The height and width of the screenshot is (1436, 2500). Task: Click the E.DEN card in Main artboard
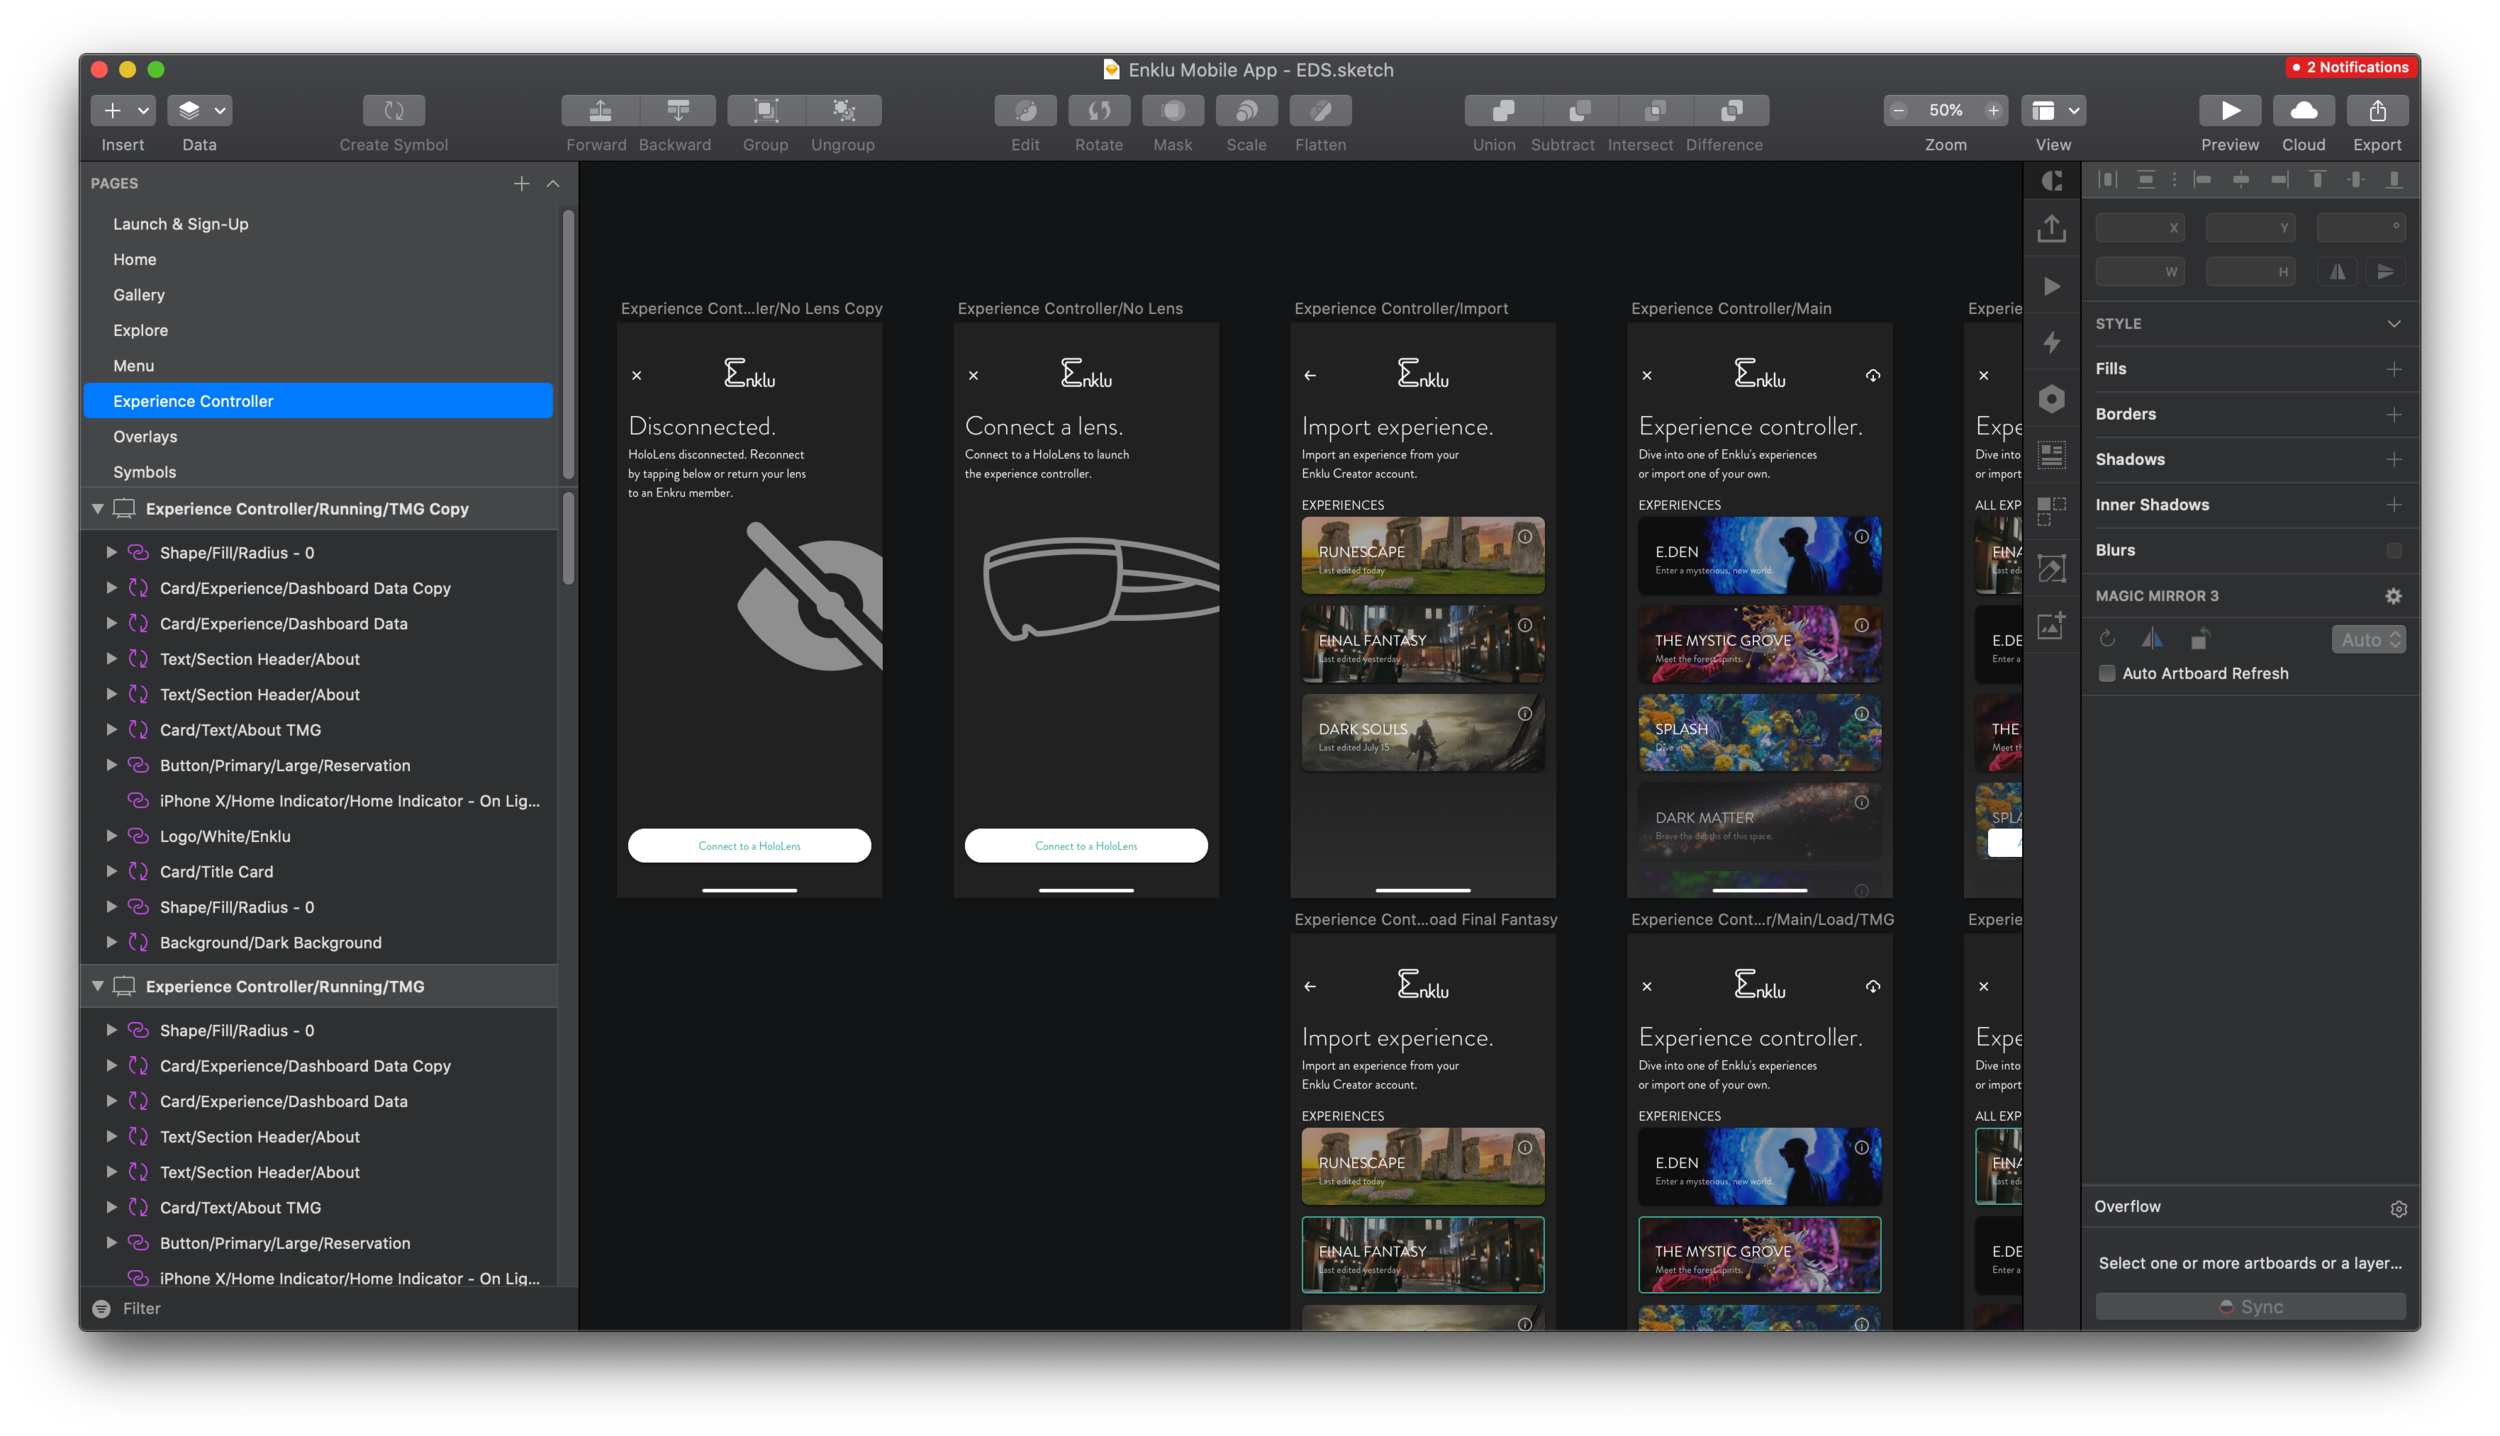1760,555
